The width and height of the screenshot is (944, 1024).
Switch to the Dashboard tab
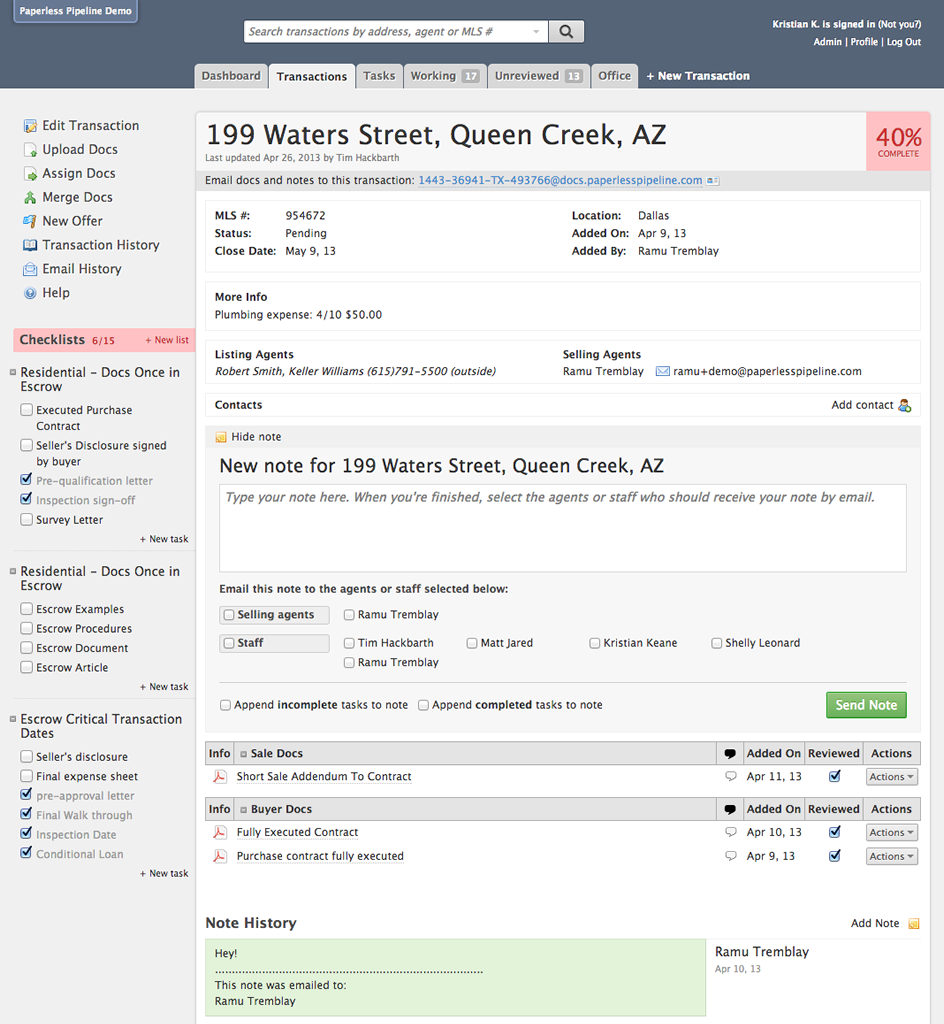pyautogui.click(x=231, y=76)
